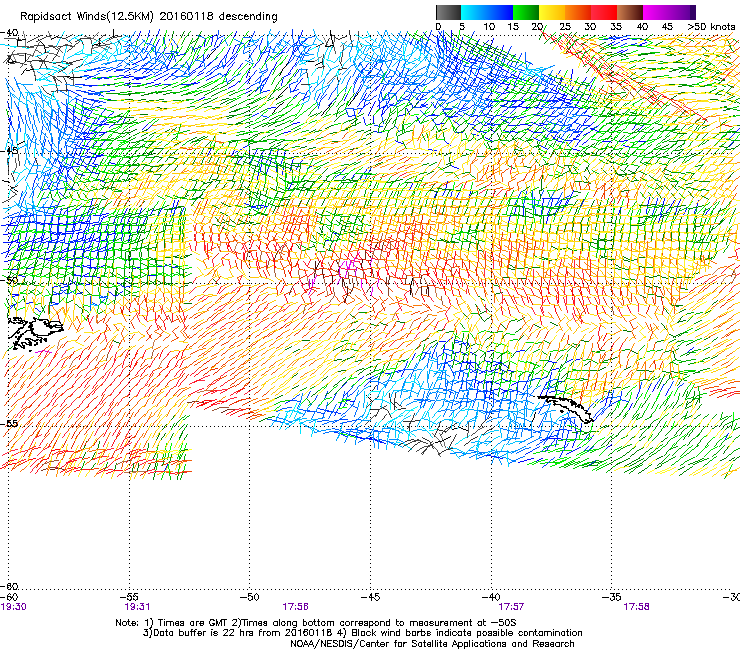Click the purple time stamp '17:56'
740x650 pixels.
[x=295, y=607]
